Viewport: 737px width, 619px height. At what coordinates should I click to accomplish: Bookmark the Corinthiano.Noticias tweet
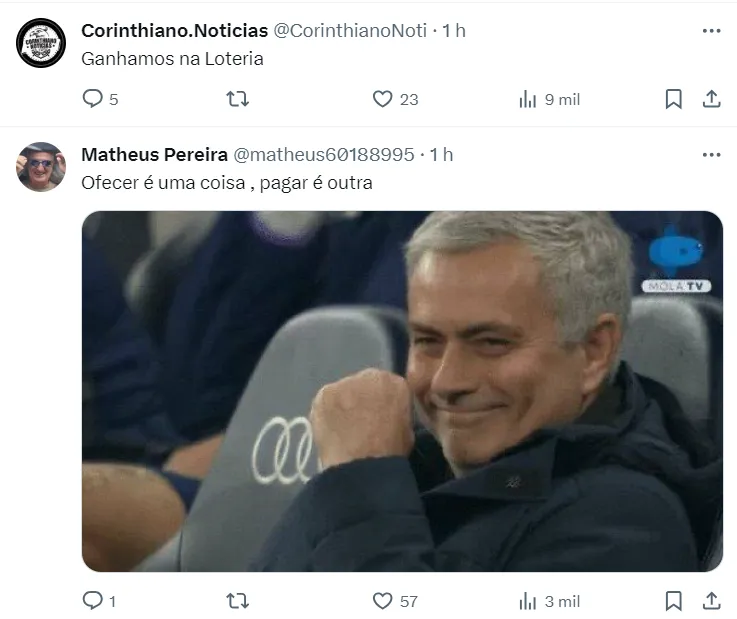pyautogui.click(x=674, y=99)
